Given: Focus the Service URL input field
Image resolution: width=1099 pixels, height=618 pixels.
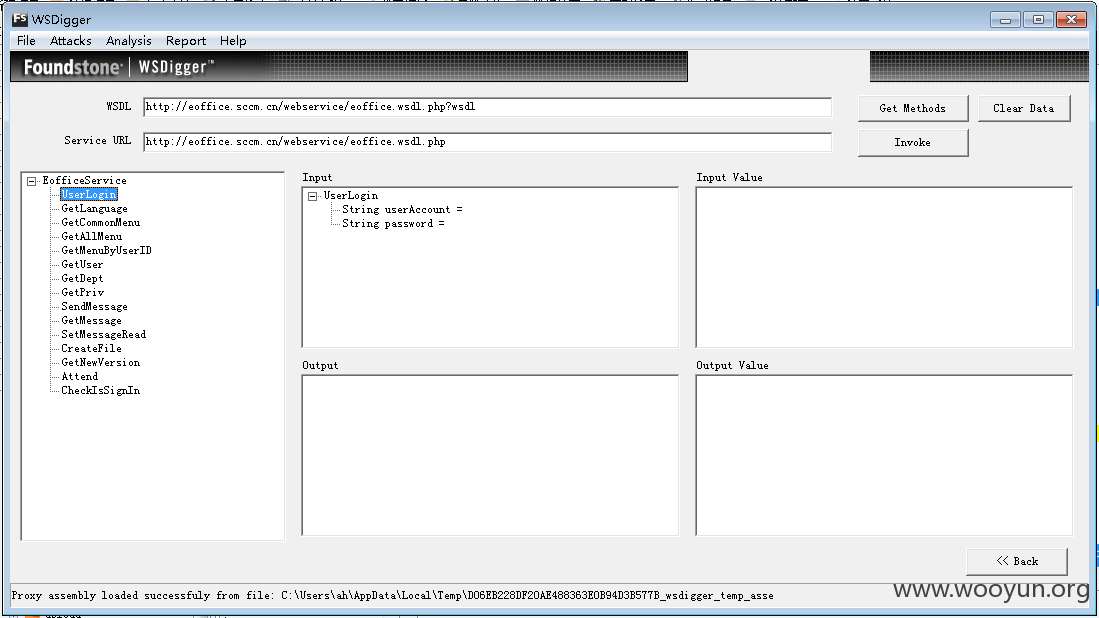Looking at the screenshot, I should (x=487, y=142).
